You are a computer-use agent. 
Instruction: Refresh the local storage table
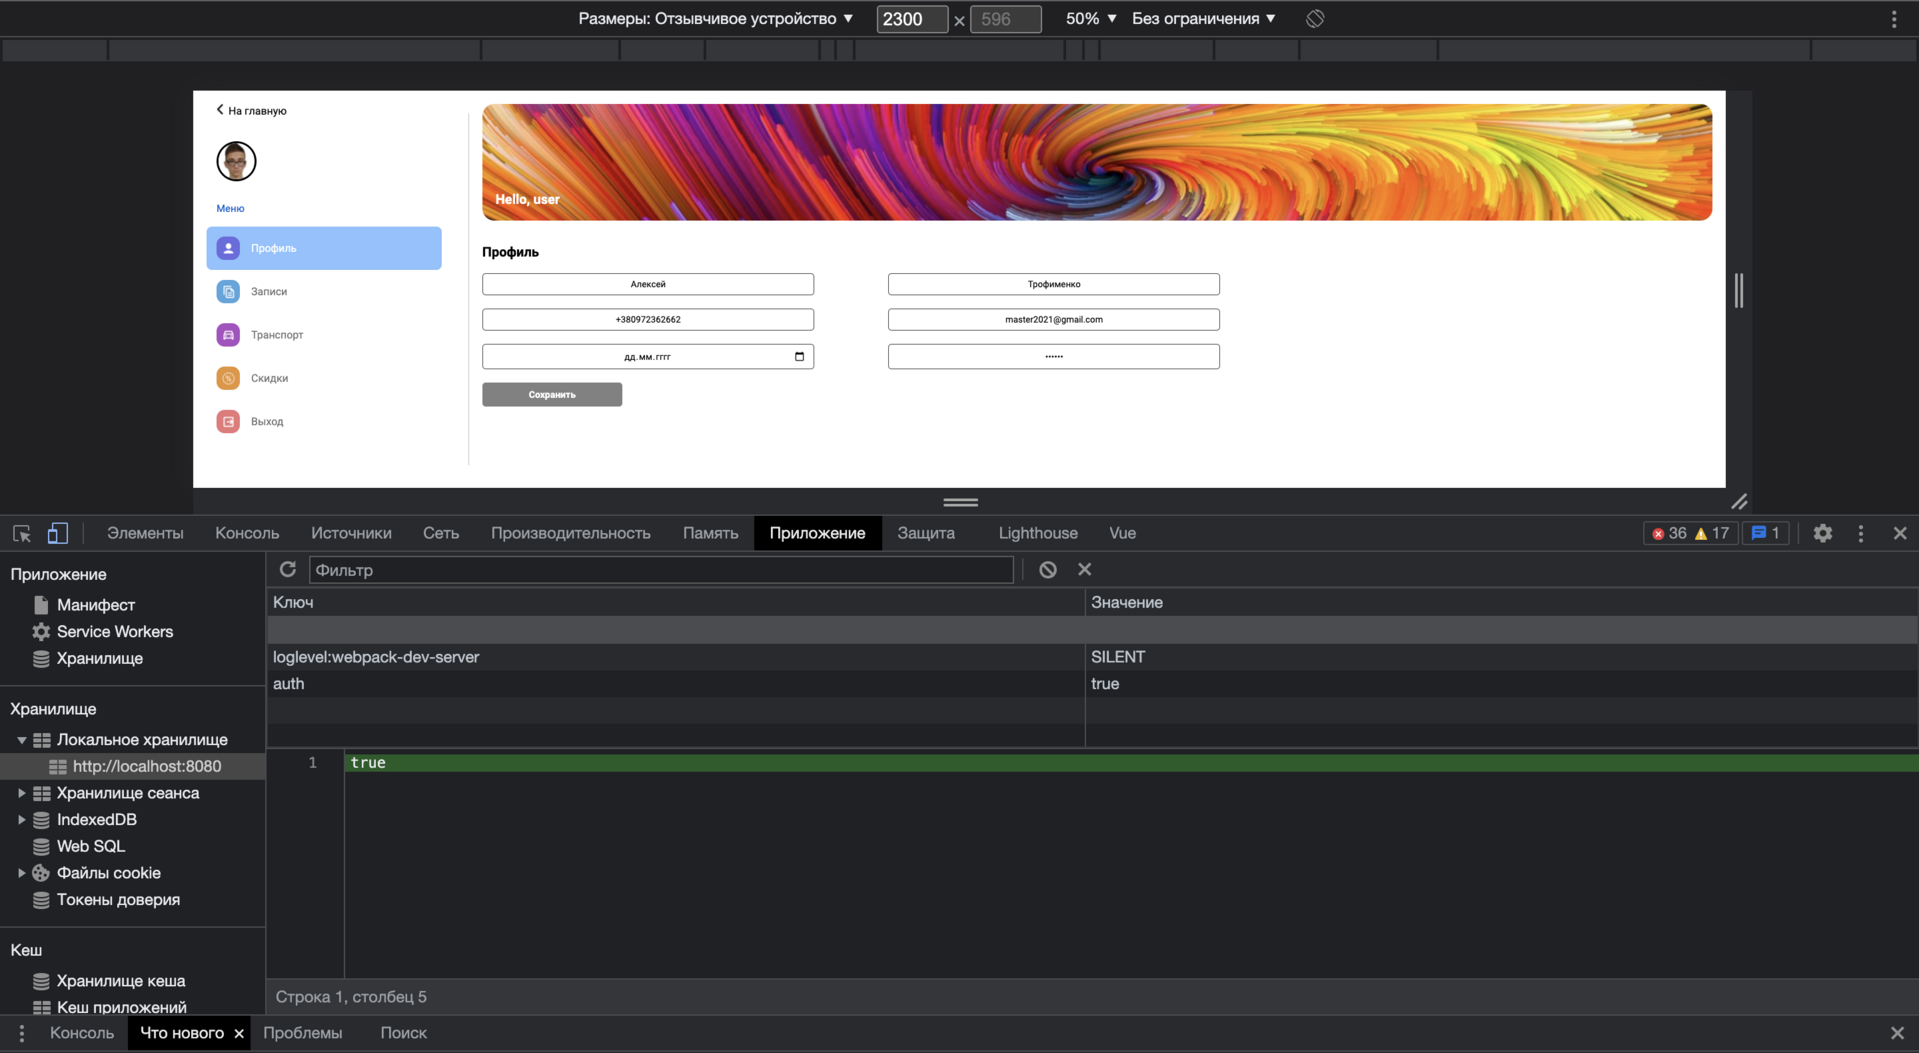pos(288,569)
